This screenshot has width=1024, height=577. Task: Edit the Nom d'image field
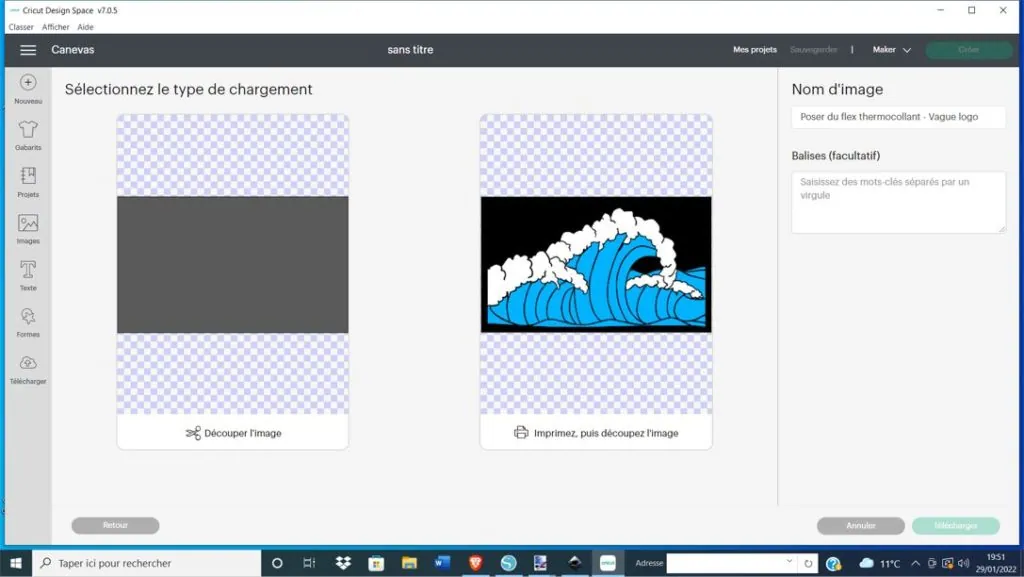point(899,117)
